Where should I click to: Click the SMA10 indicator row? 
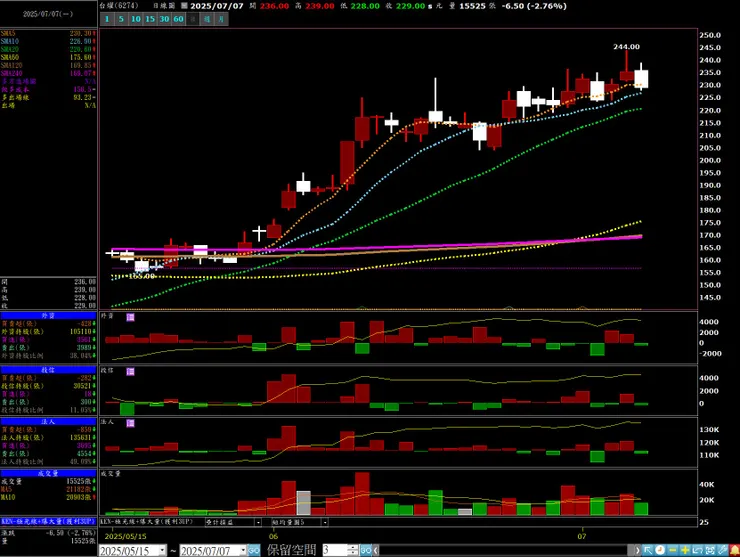(x=48, y=42)
